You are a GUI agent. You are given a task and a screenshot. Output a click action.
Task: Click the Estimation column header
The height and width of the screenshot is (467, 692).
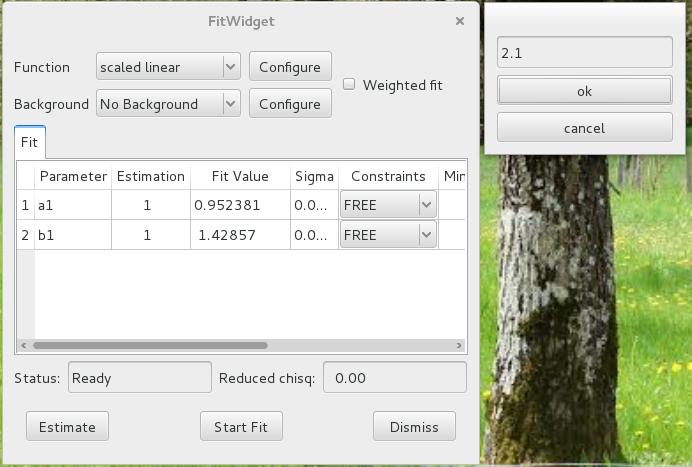coord(150,176)
